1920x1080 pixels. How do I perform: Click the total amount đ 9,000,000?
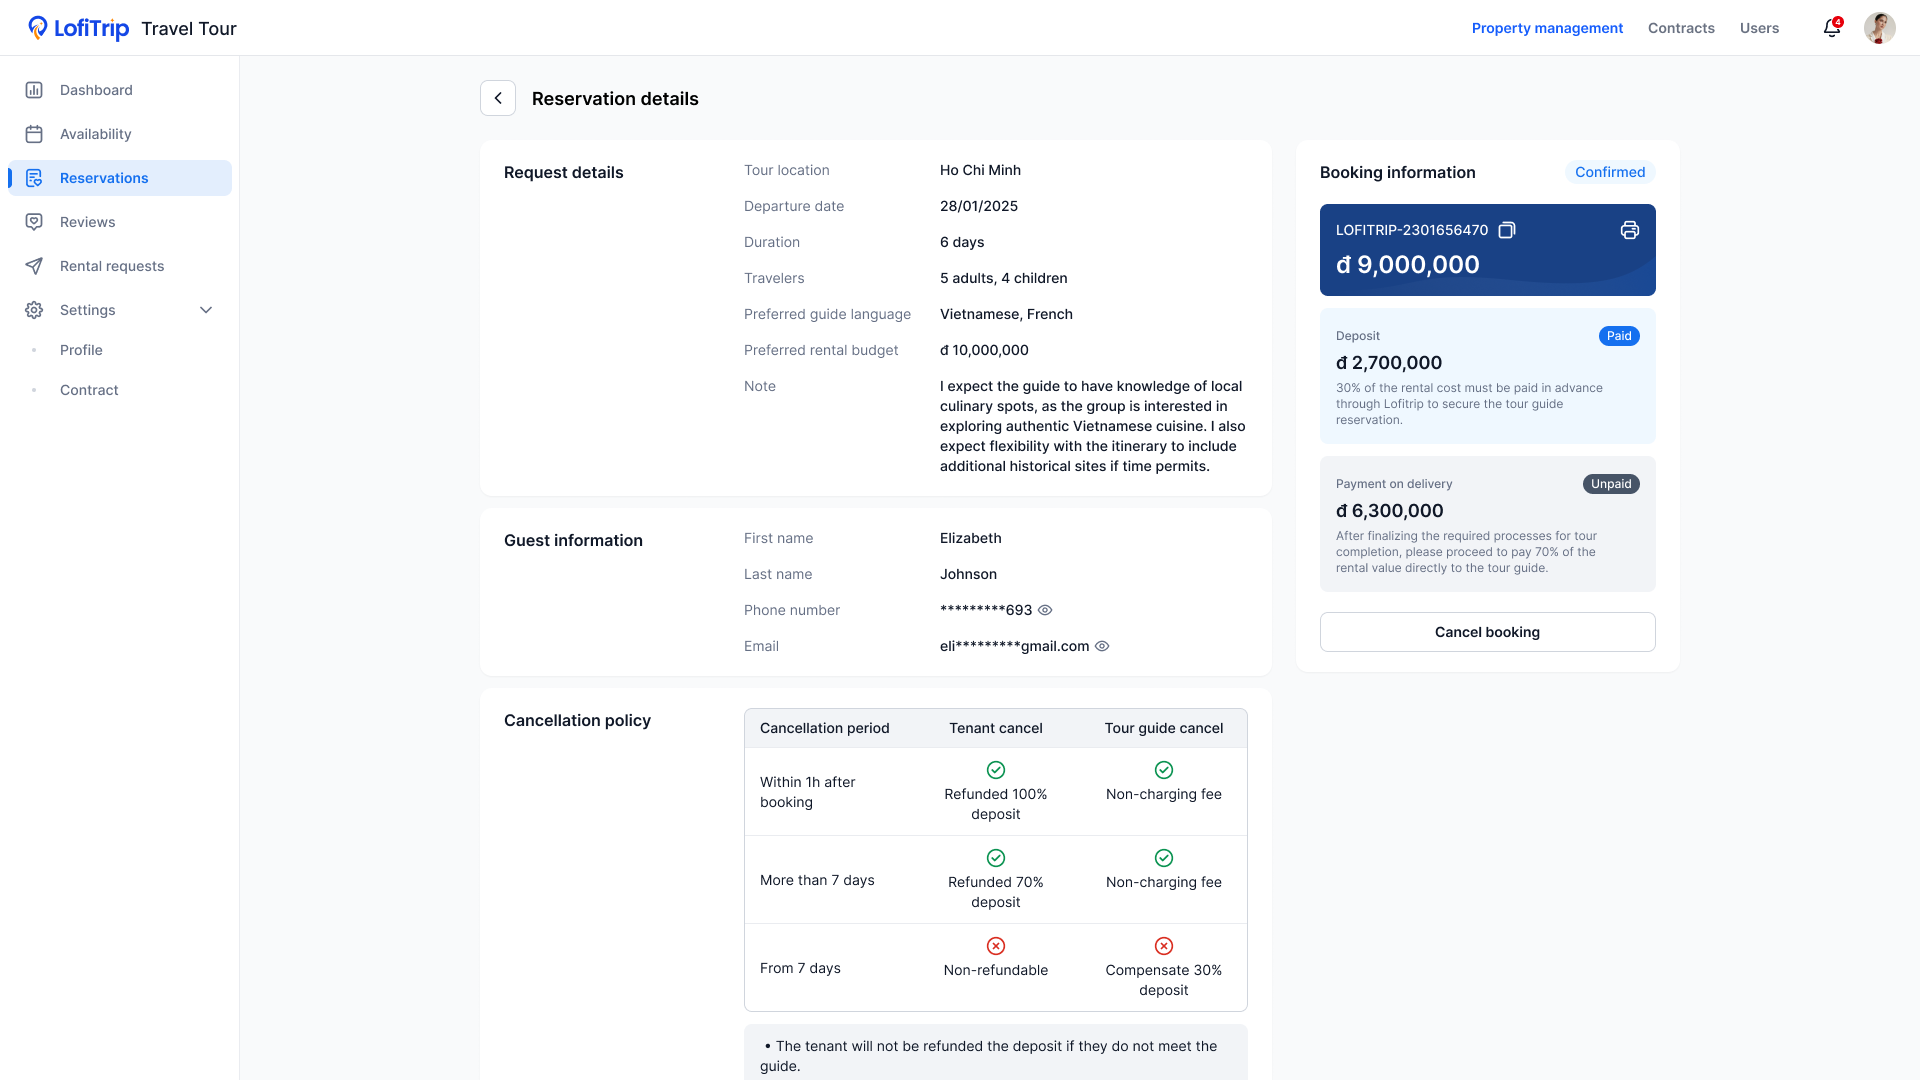1407,265
